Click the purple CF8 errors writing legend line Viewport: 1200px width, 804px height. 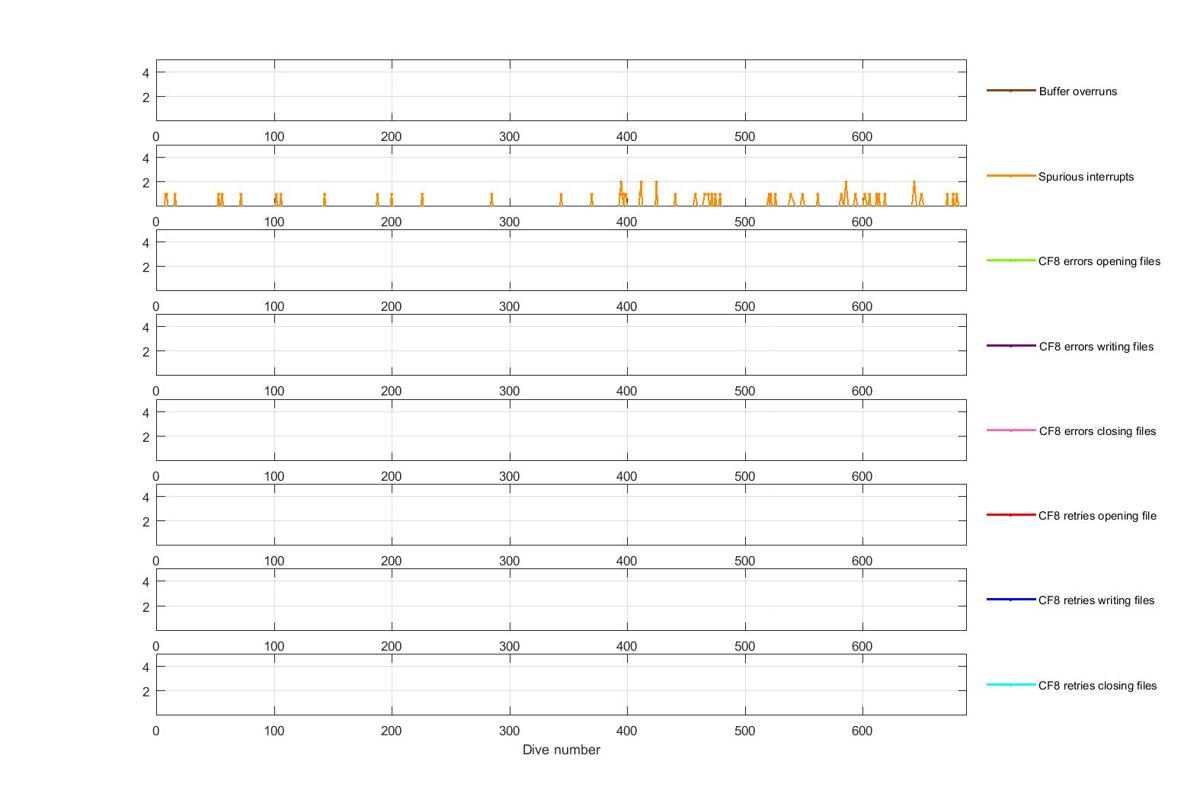(x=1011, y=346)
